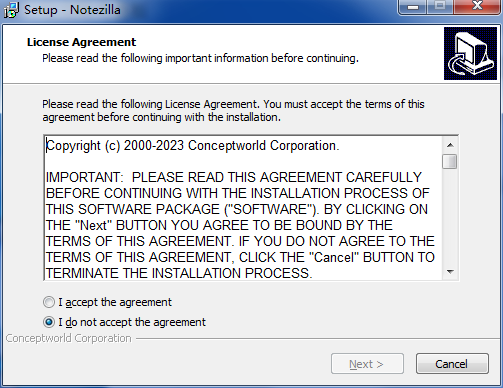Close the Setup window with X
This screenshot has width=503, height=388.
click(x=477, y=7)
